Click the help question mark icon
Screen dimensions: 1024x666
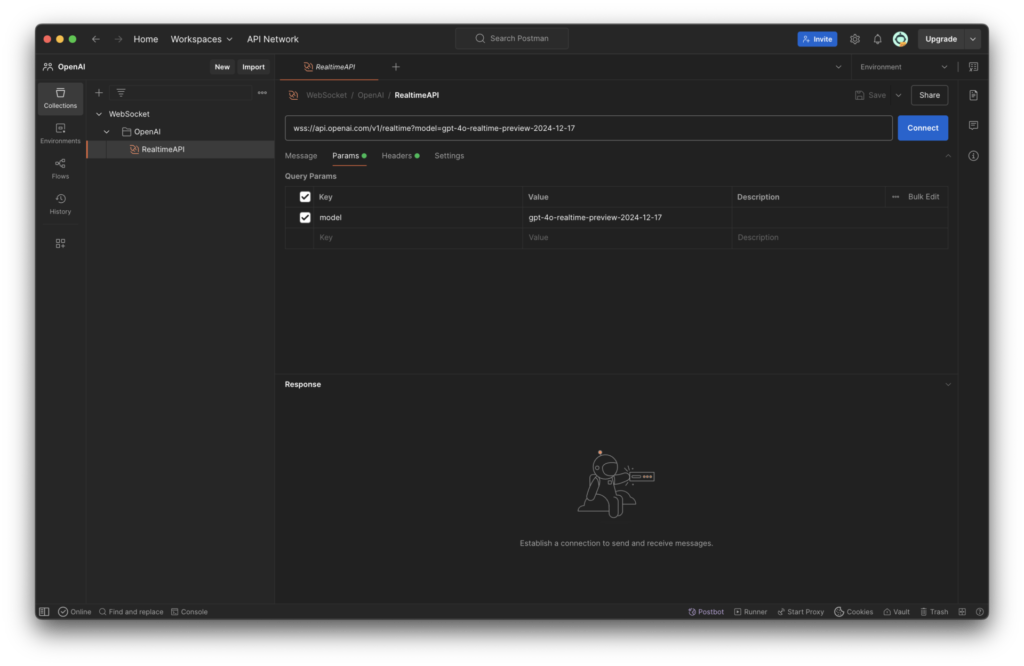coord(980,612)
